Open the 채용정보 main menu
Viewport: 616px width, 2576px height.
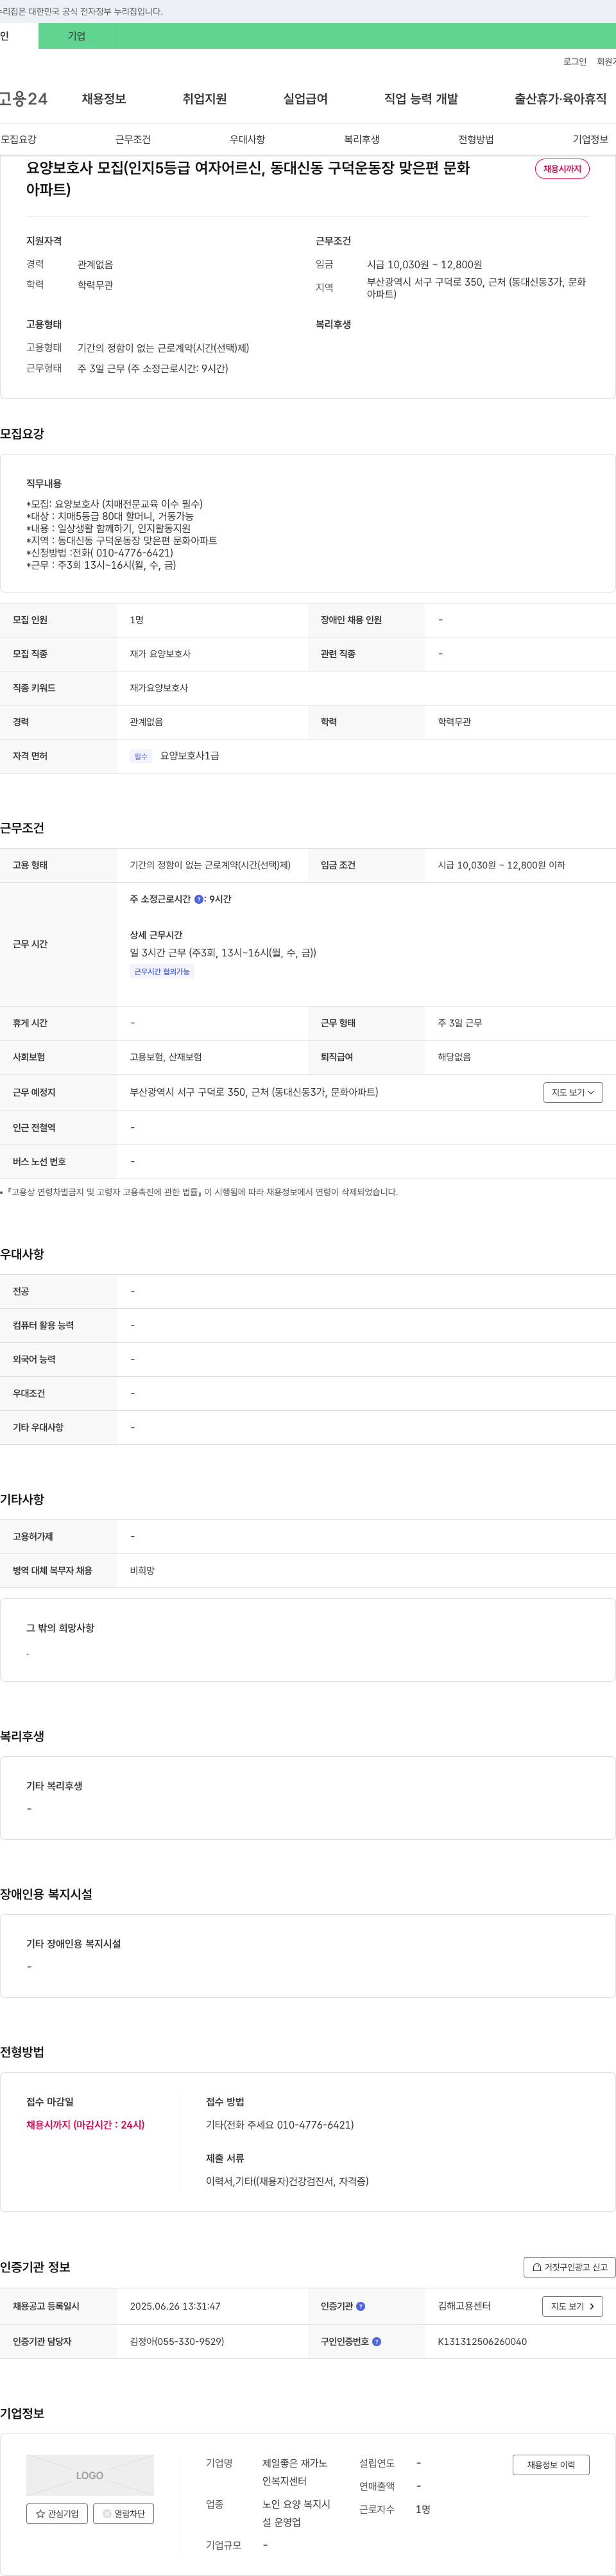[x=104, y=99]
